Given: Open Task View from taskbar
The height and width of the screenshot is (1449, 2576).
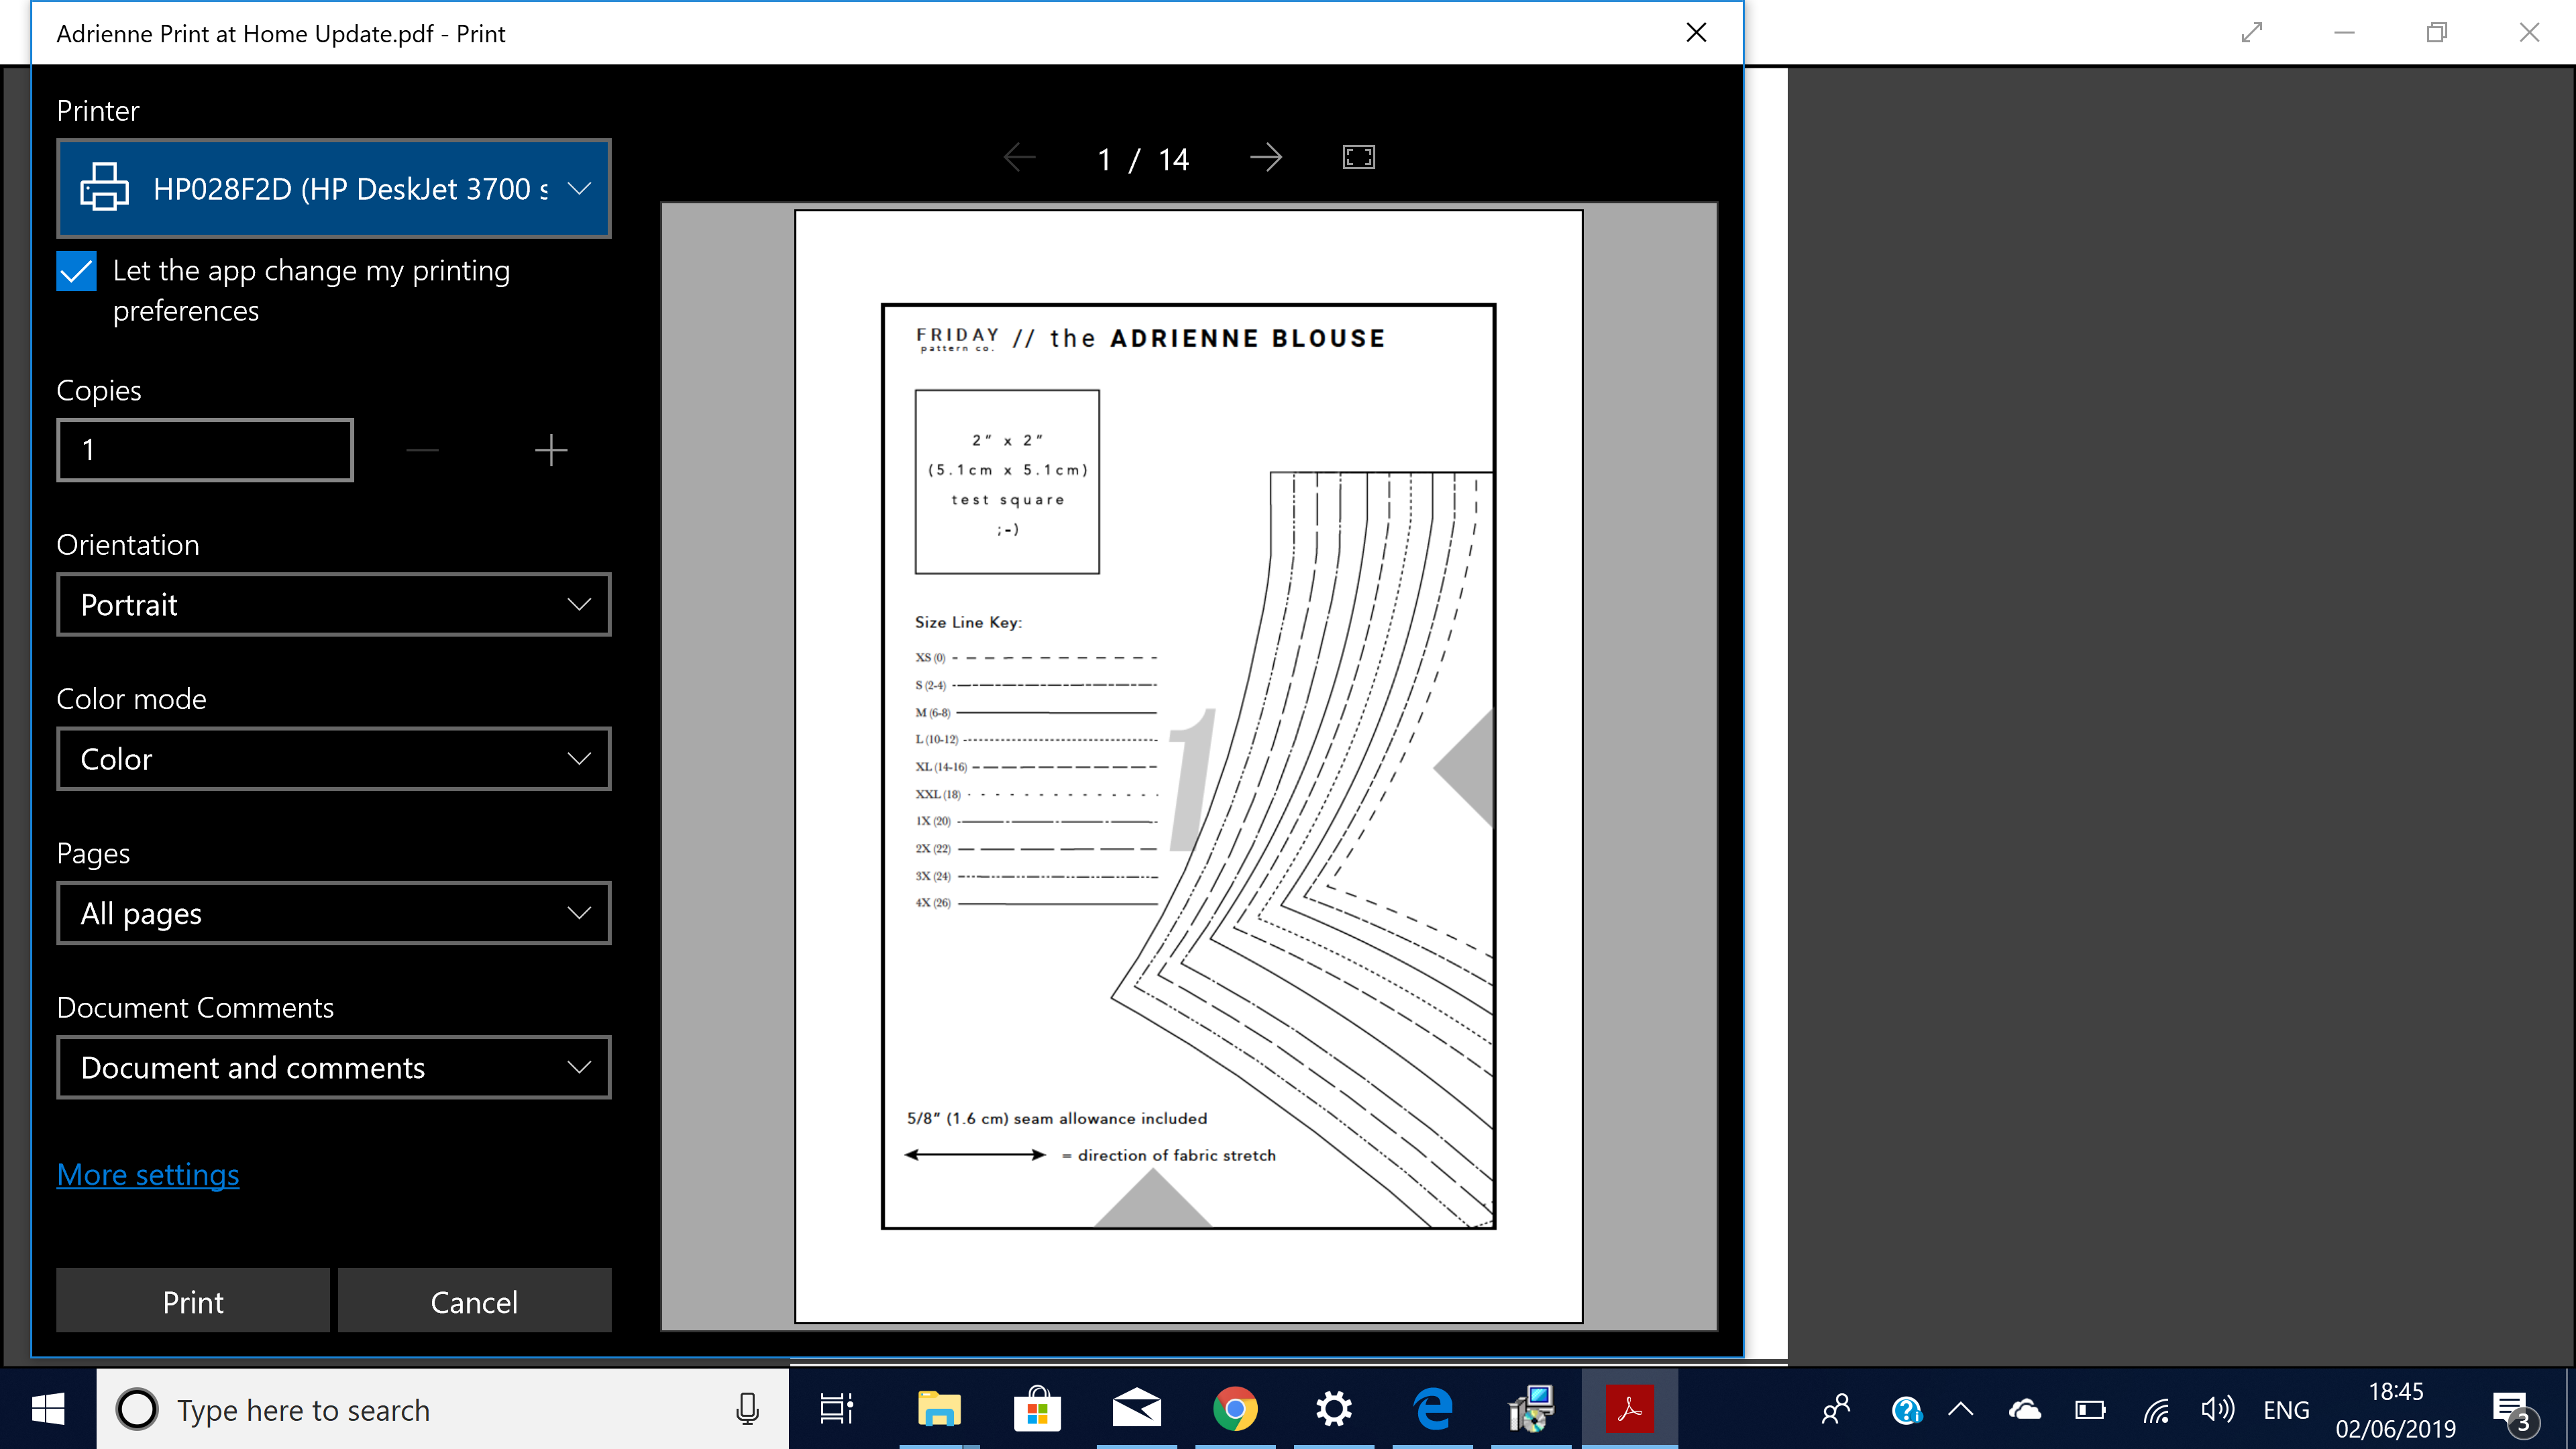Looking at the screenshot, I should click(837, 1410).
